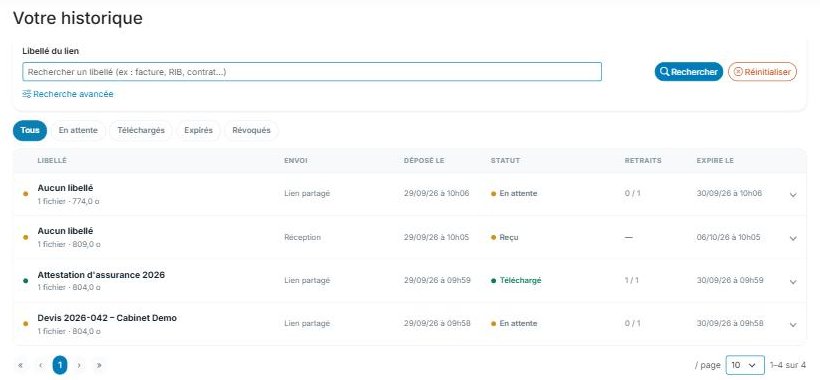Screen dimensions: 820x380
Task: Click the 1–4 sur 4 count text
Action: pyautogui.click(x=788, y=365)
